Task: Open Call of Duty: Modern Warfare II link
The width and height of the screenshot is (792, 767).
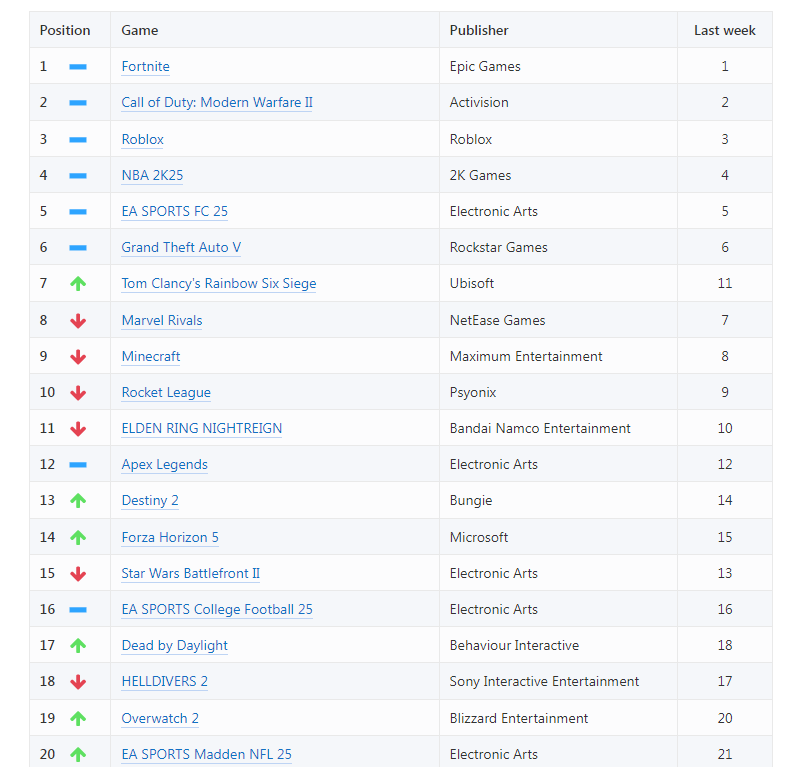Action: coord(217,103)
